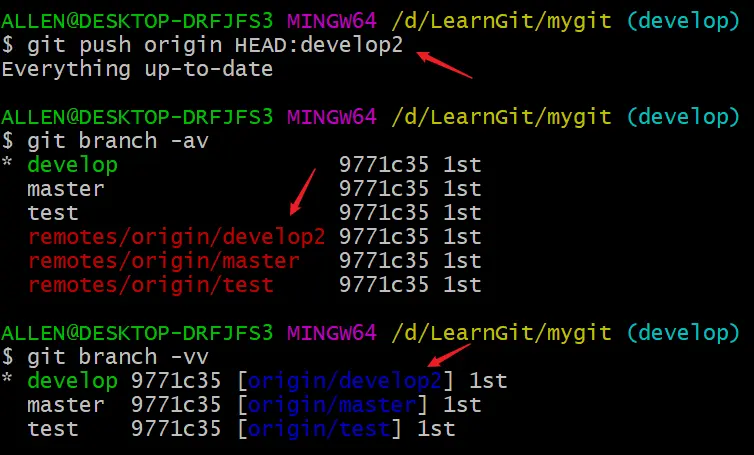Select '1st' message after [origin/develop2]
The image size is (754, 455).
[488, 381]
